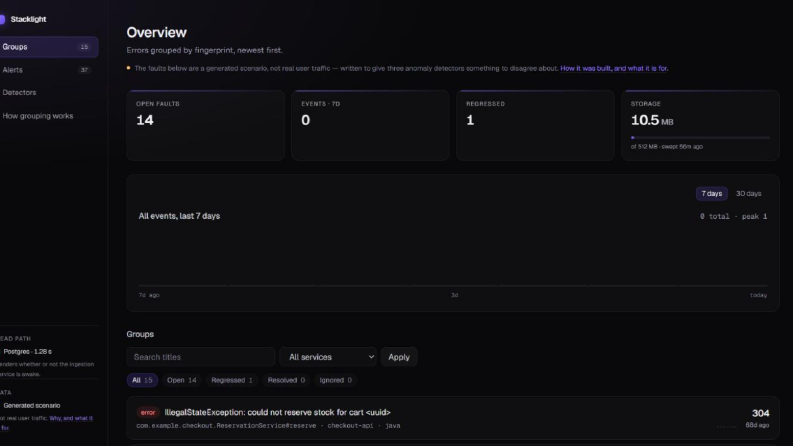Click the Apply filter button
Image resolution: width=793 pixels, height=446 pixels.
click(399, 357)
